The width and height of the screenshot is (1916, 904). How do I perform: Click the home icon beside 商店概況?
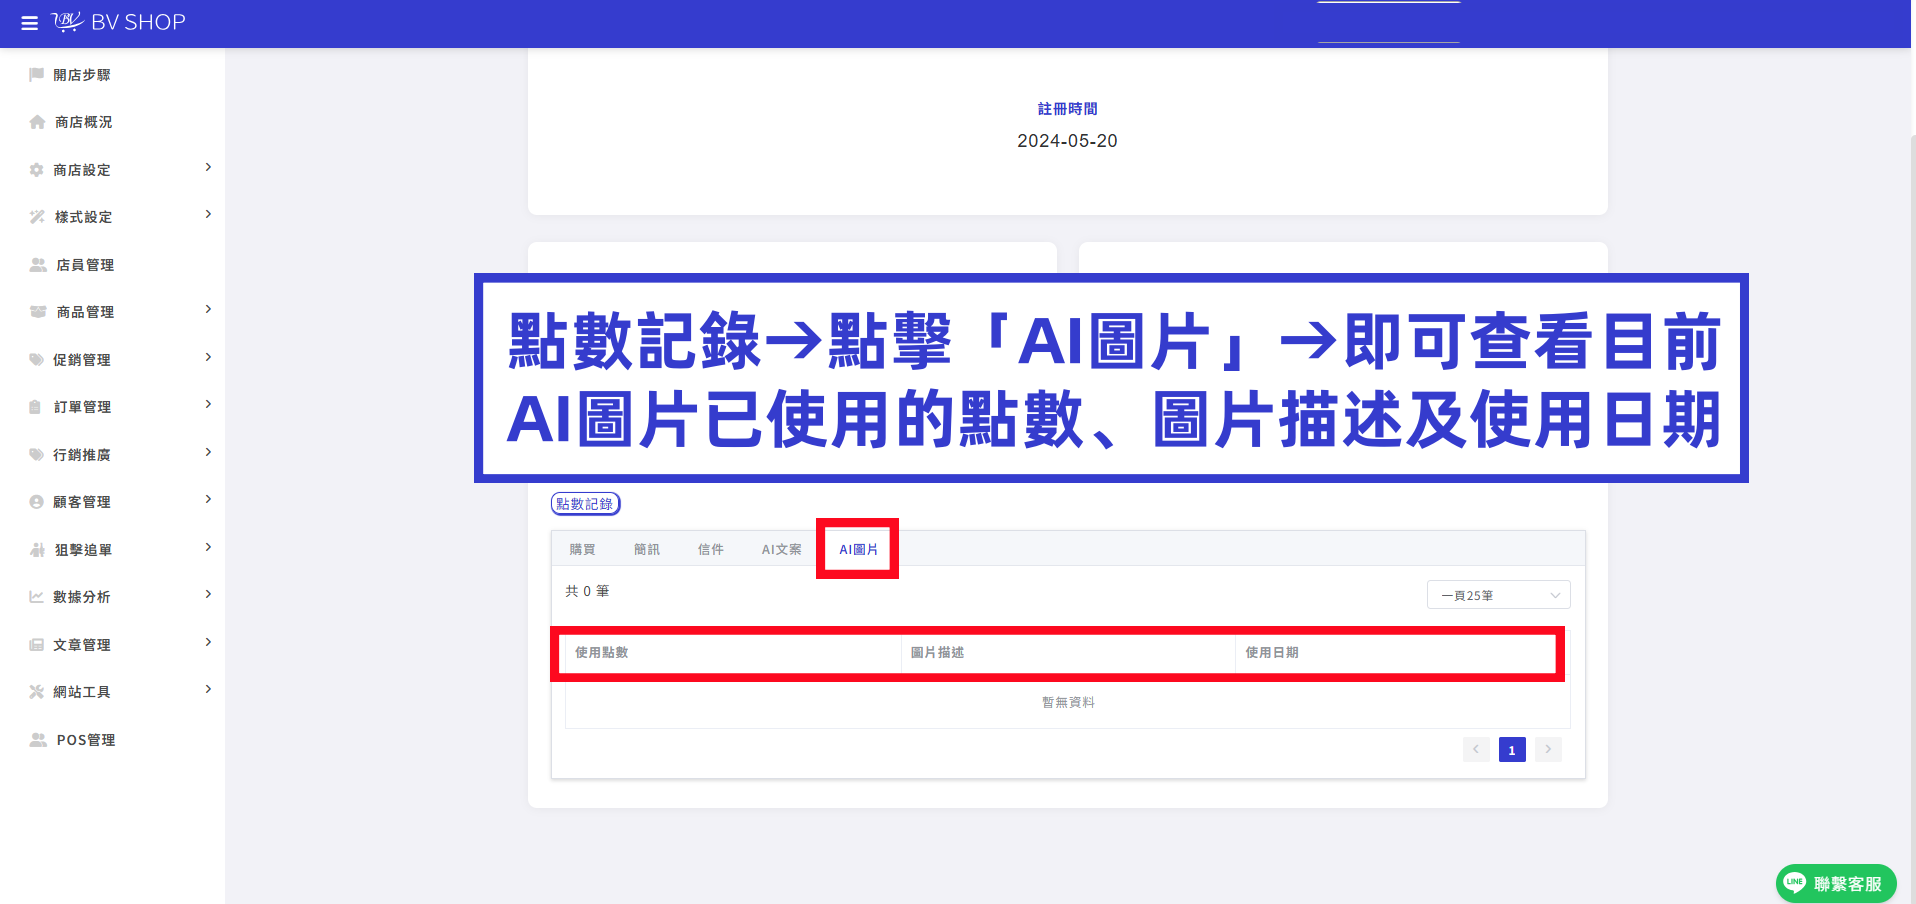37,122
